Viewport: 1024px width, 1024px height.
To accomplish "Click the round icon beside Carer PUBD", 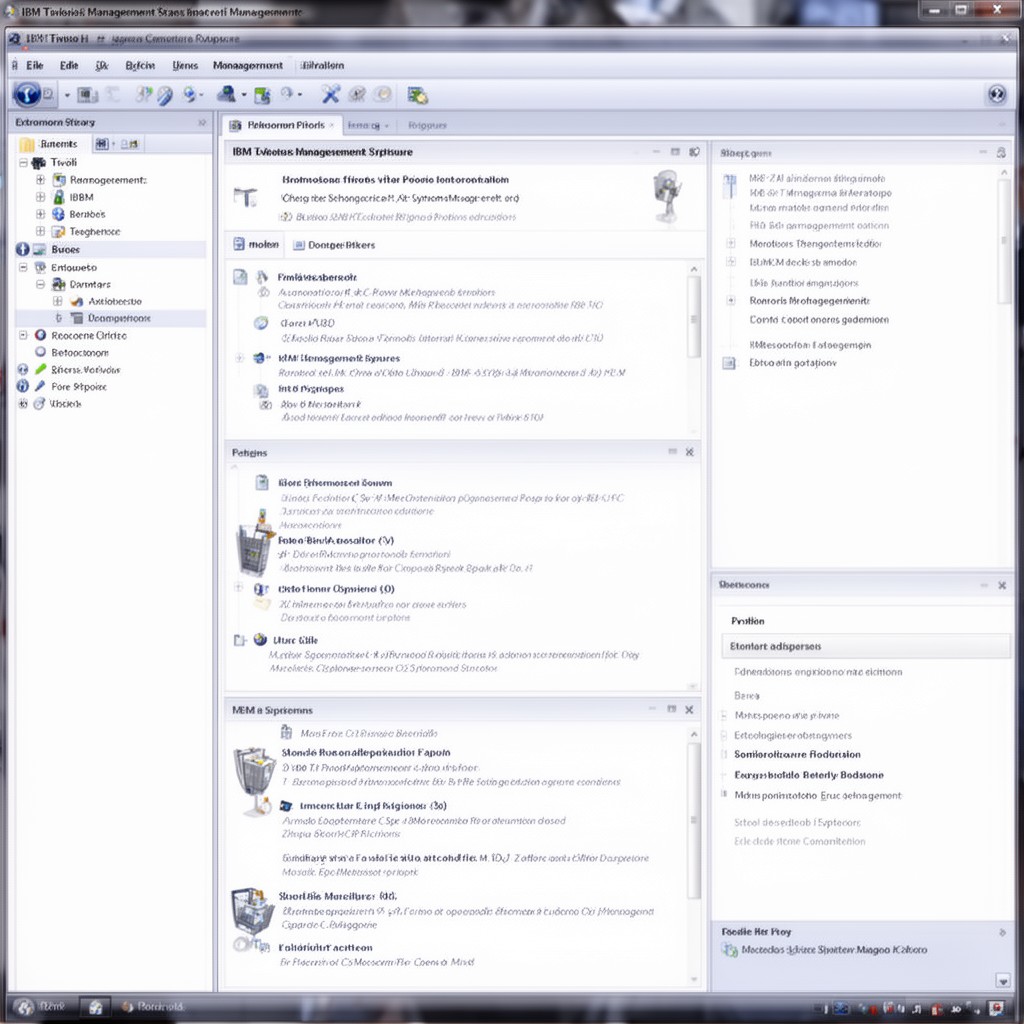I will pos(261,323).
